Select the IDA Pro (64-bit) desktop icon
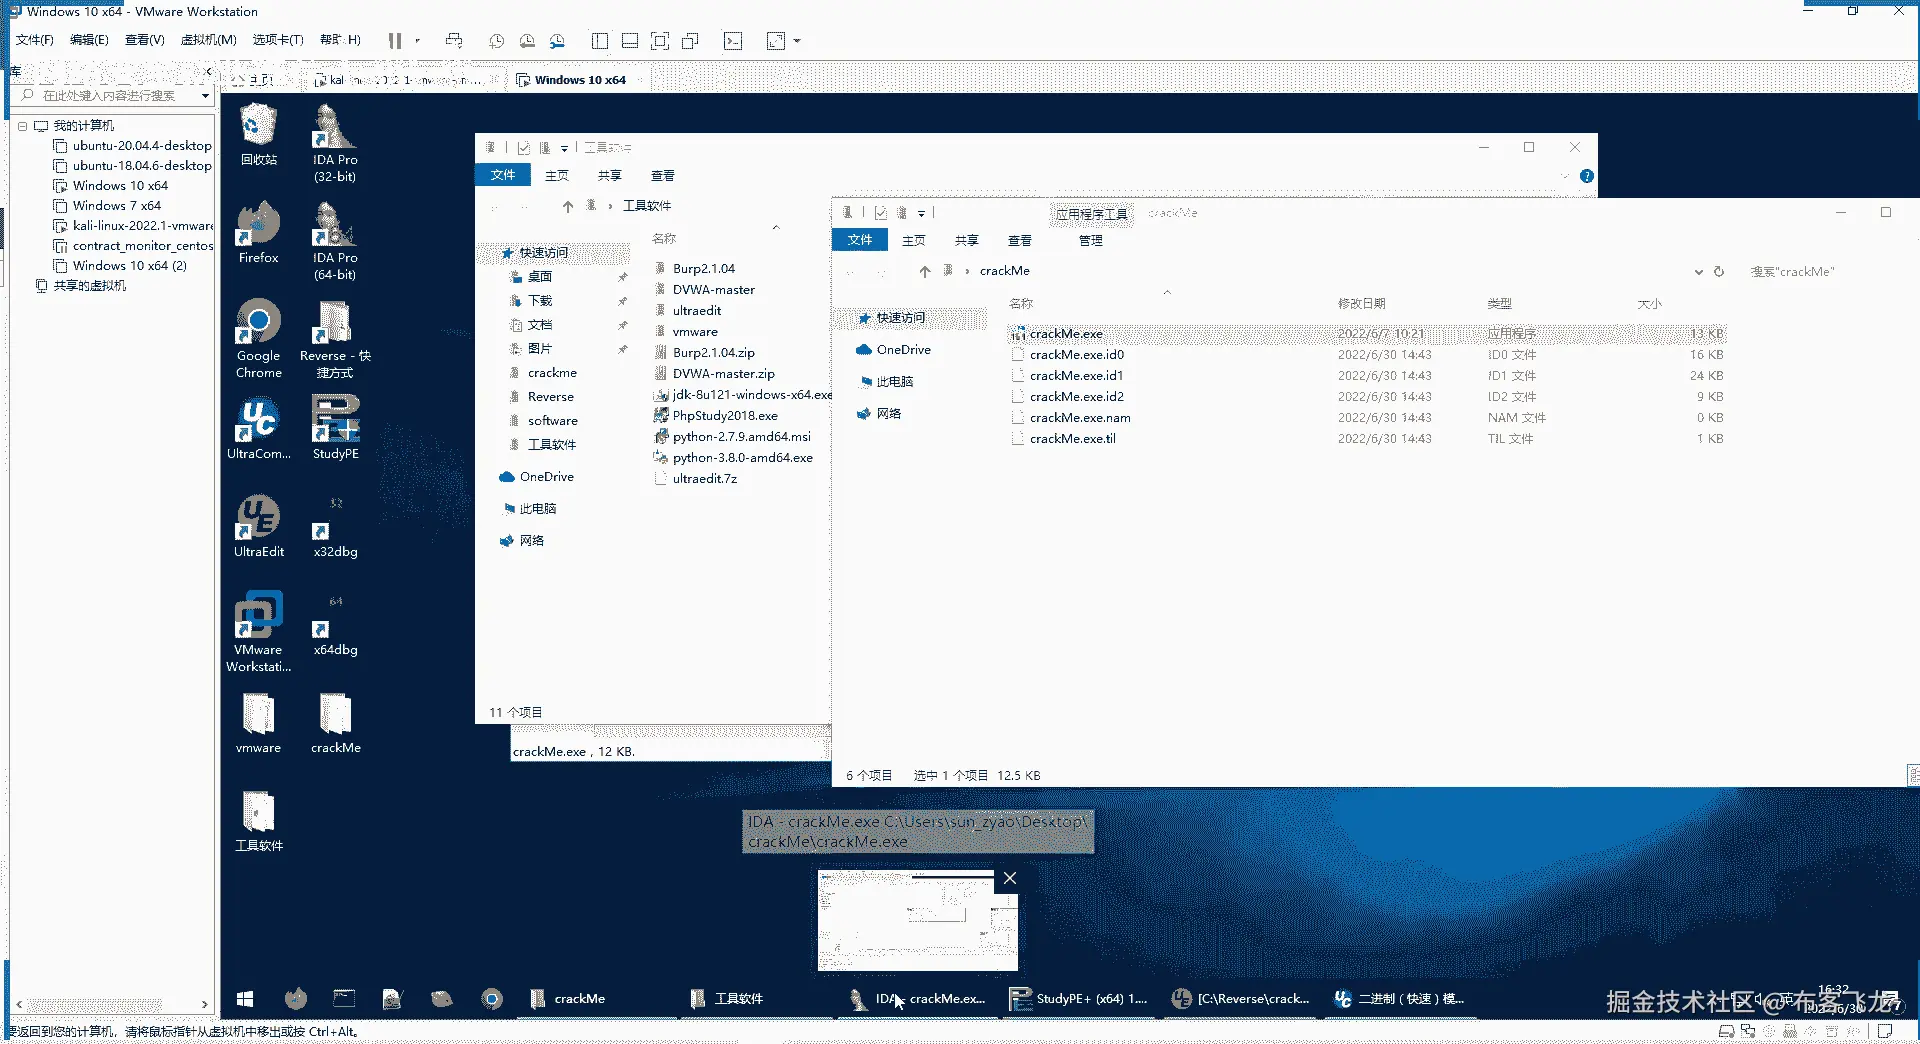The image size is (1920, 1044). [x=335, y=241]
